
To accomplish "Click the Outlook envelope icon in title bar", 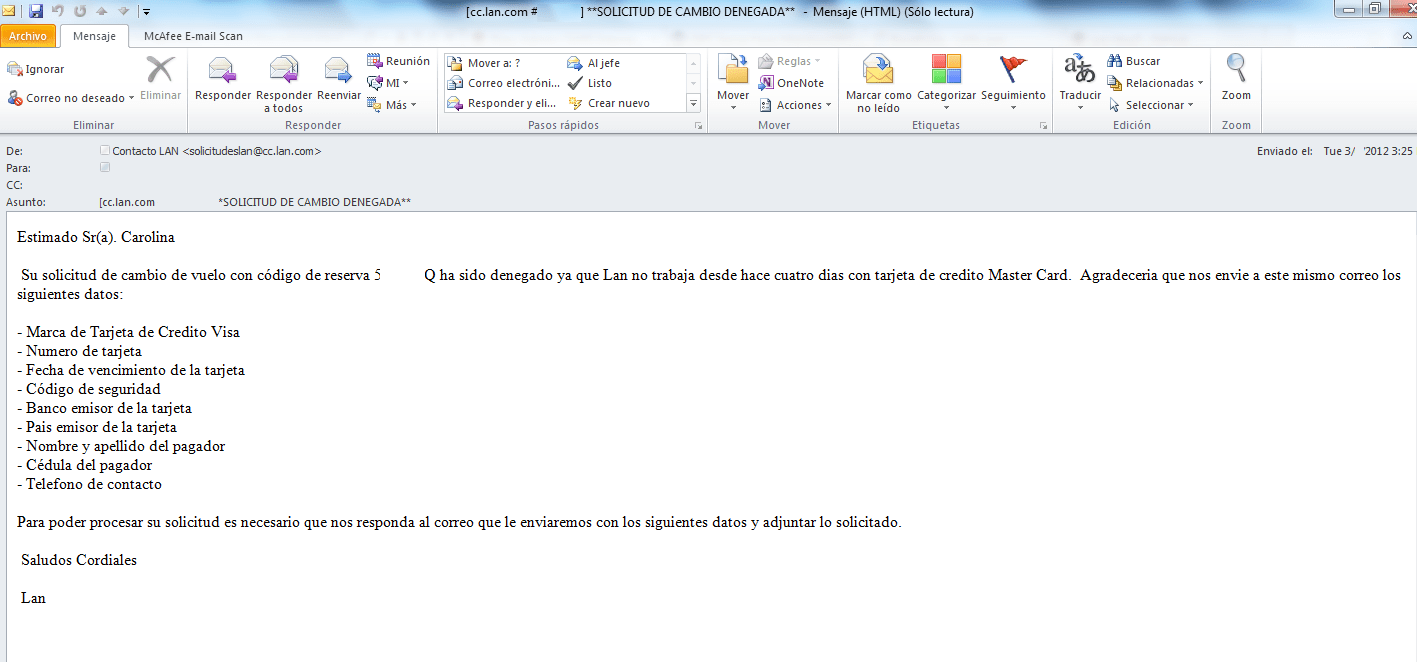I will (x=10, y=12).
